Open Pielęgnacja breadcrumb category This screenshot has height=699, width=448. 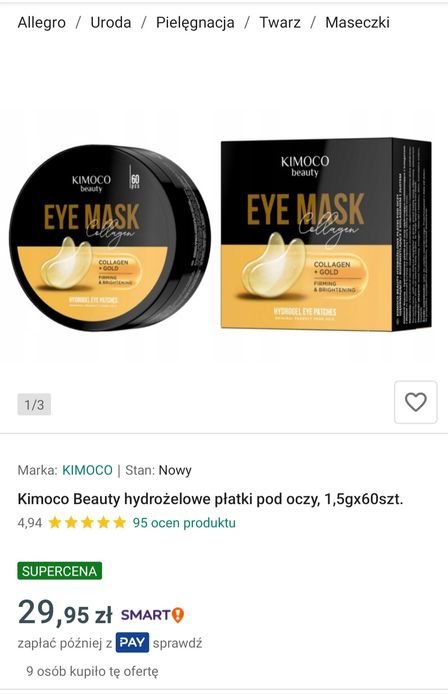195,23
